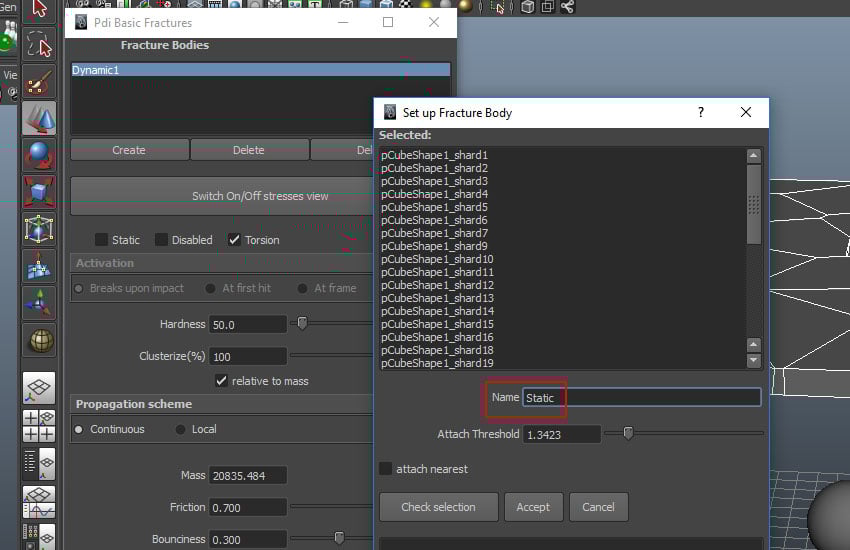Click the gold sphere icon in top toolbar
850x550 pixels.
point(465,6)
